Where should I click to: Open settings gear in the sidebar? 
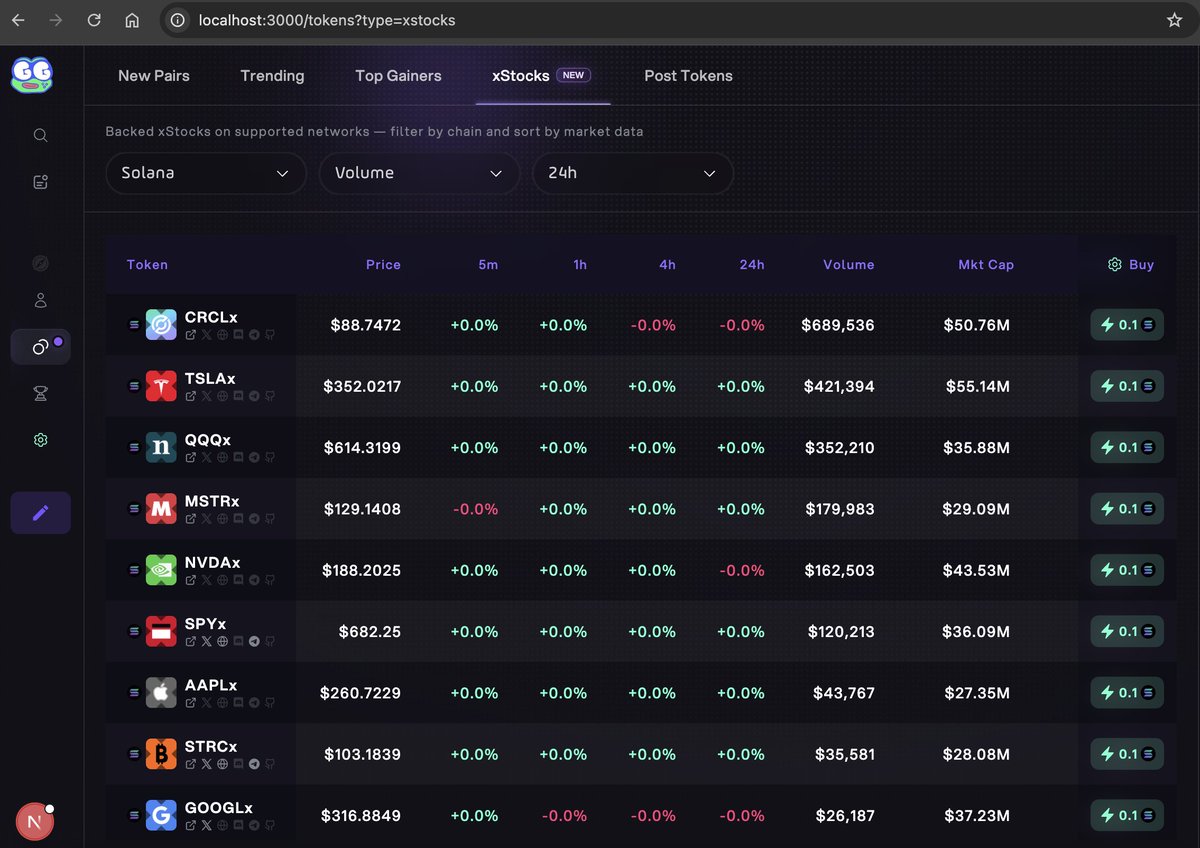pos(40,440)
